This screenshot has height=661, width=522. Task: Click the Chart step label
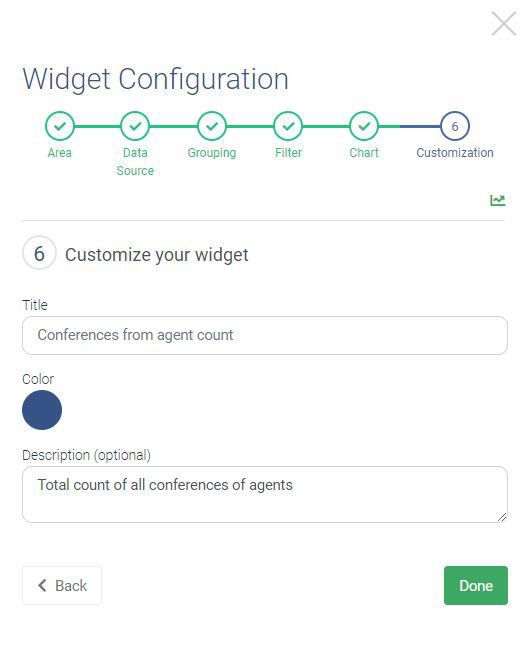(x=364, y=153)
